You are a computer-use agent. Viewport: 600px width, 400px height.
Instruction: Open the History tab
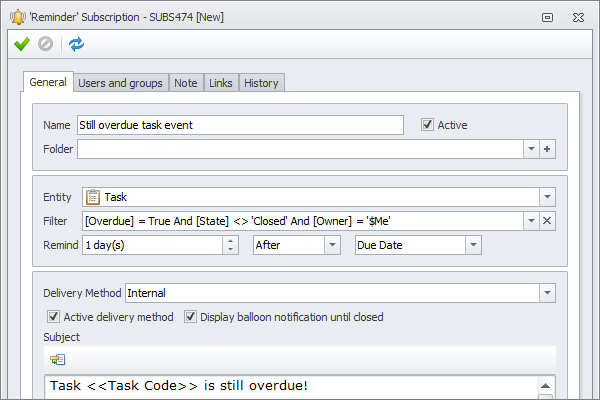pyautogui.click(x=261, y=83)
